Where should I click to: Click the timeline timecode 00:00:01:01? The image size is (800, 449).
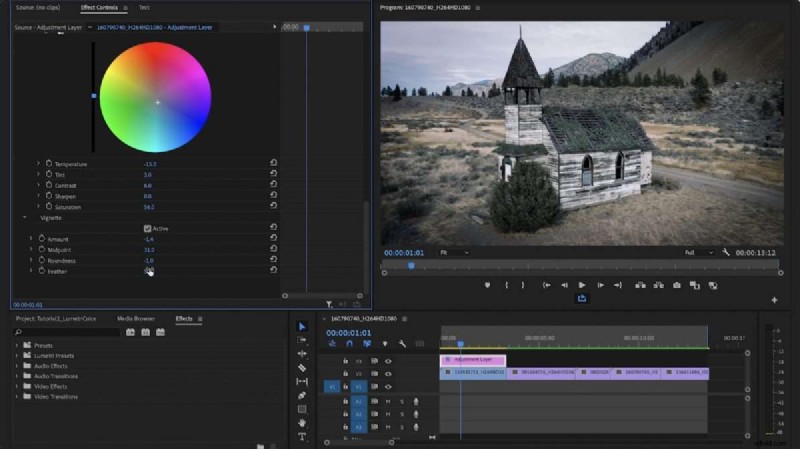348,333
